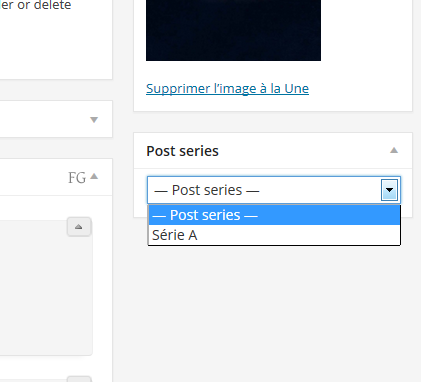This screenshot has width=421, height=382.
Task: Click the "Post series" panel heading
Action: coord(182,151)
